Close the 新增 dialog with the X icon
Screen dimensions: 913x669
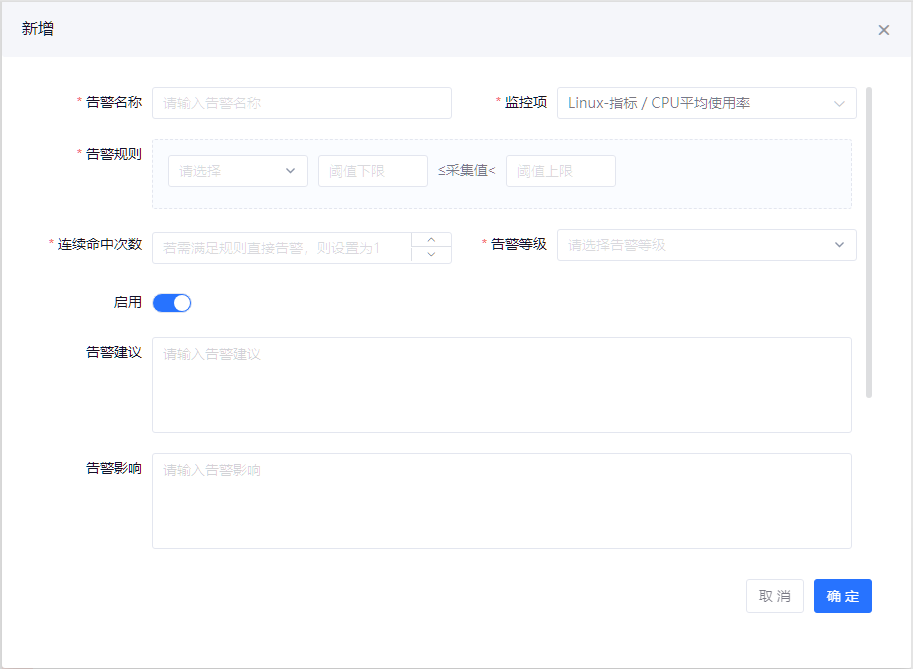(883, 30)
